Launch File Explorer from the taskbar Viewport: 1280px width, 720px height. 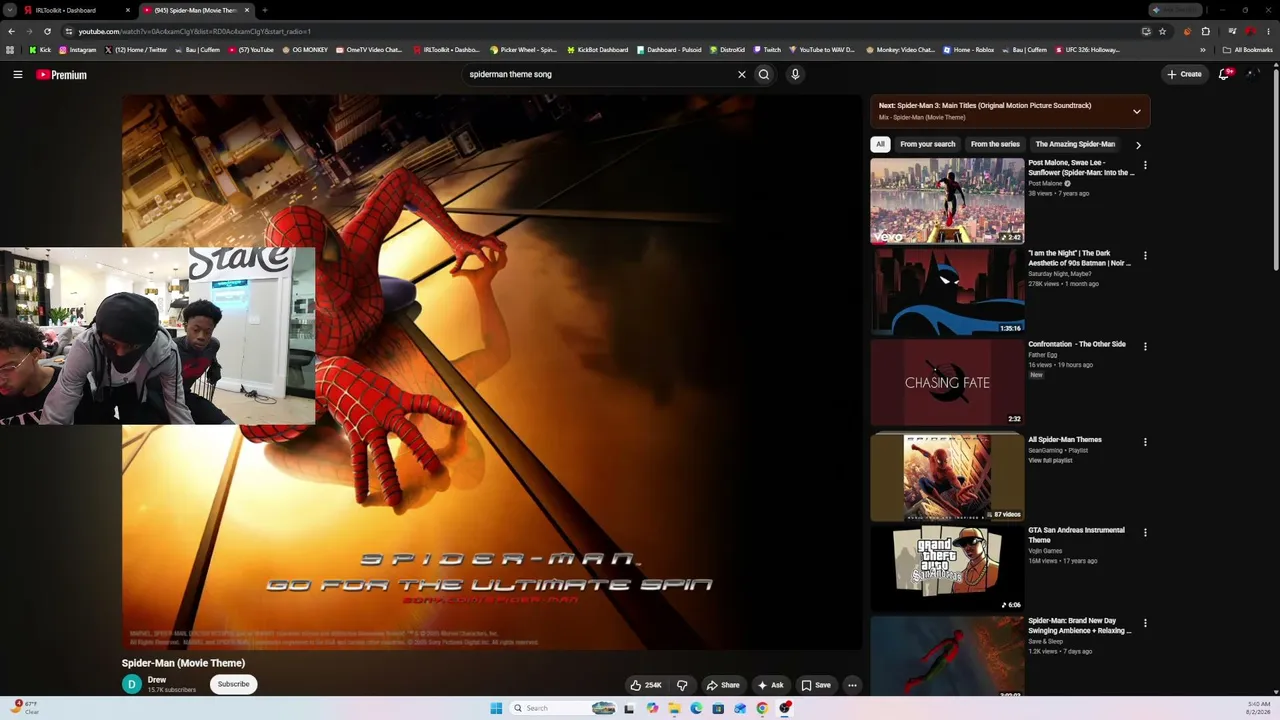coord(674,708)
